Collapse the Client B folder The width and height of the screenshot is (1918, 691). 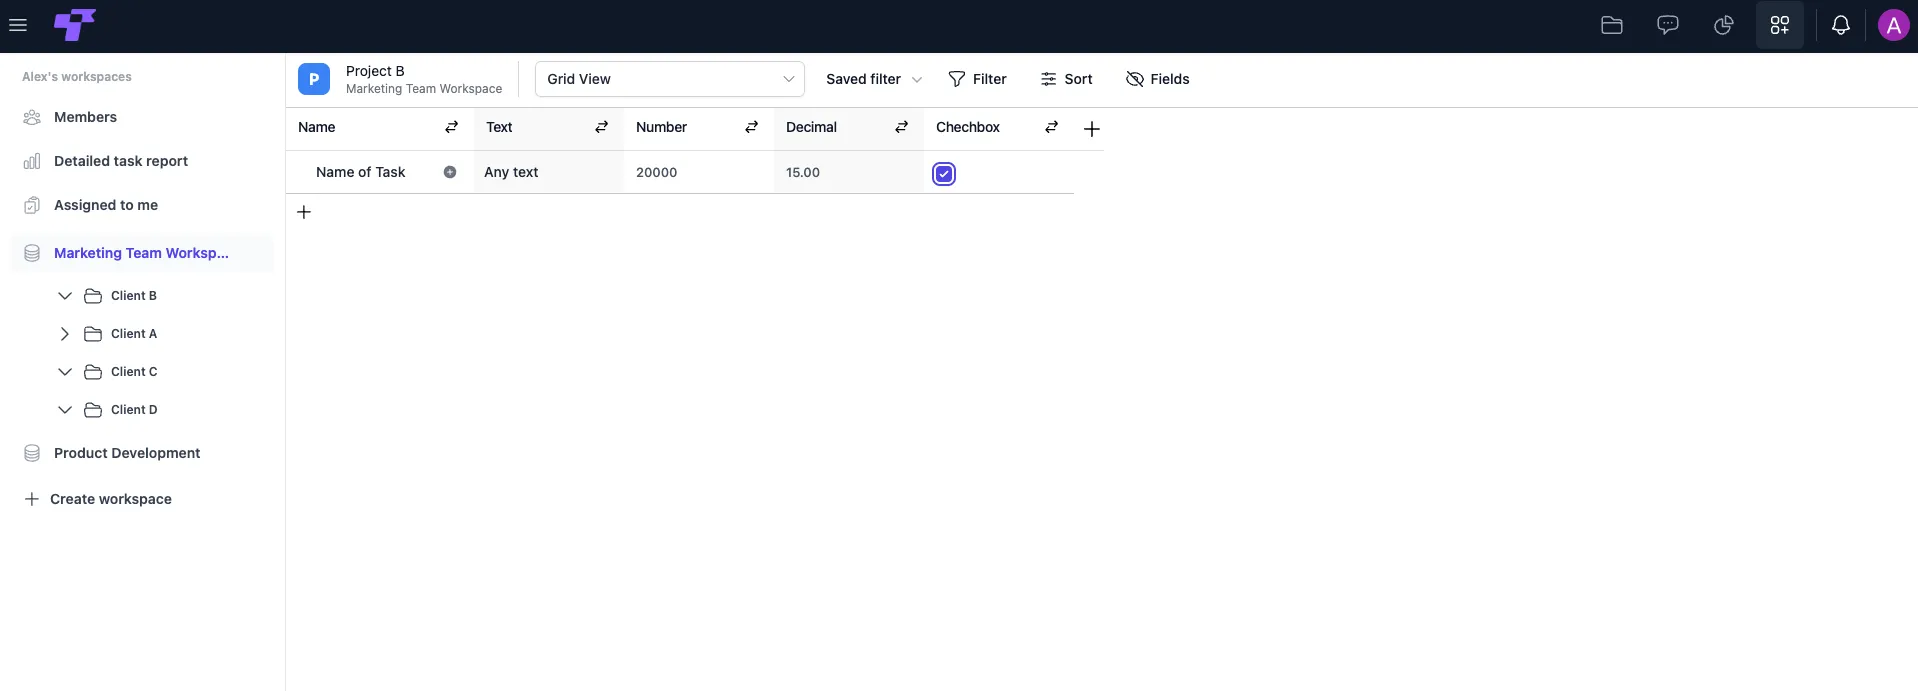tap(65, 296)
